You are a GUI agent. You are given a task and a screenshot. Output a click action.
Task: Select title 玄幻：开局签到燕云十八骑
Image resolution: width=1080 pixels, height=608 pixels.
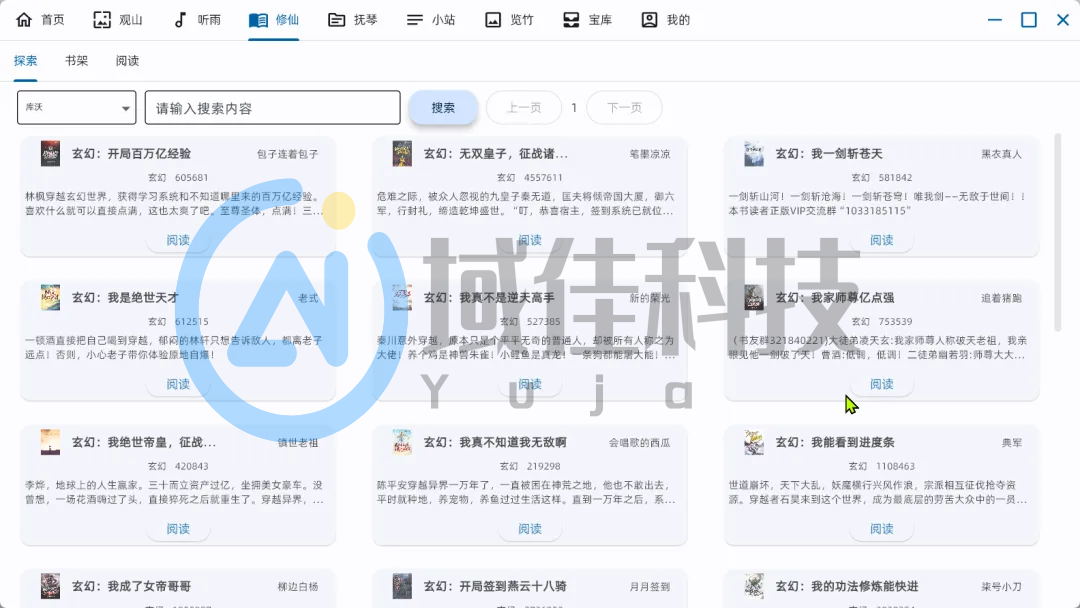tap(495, 586)
